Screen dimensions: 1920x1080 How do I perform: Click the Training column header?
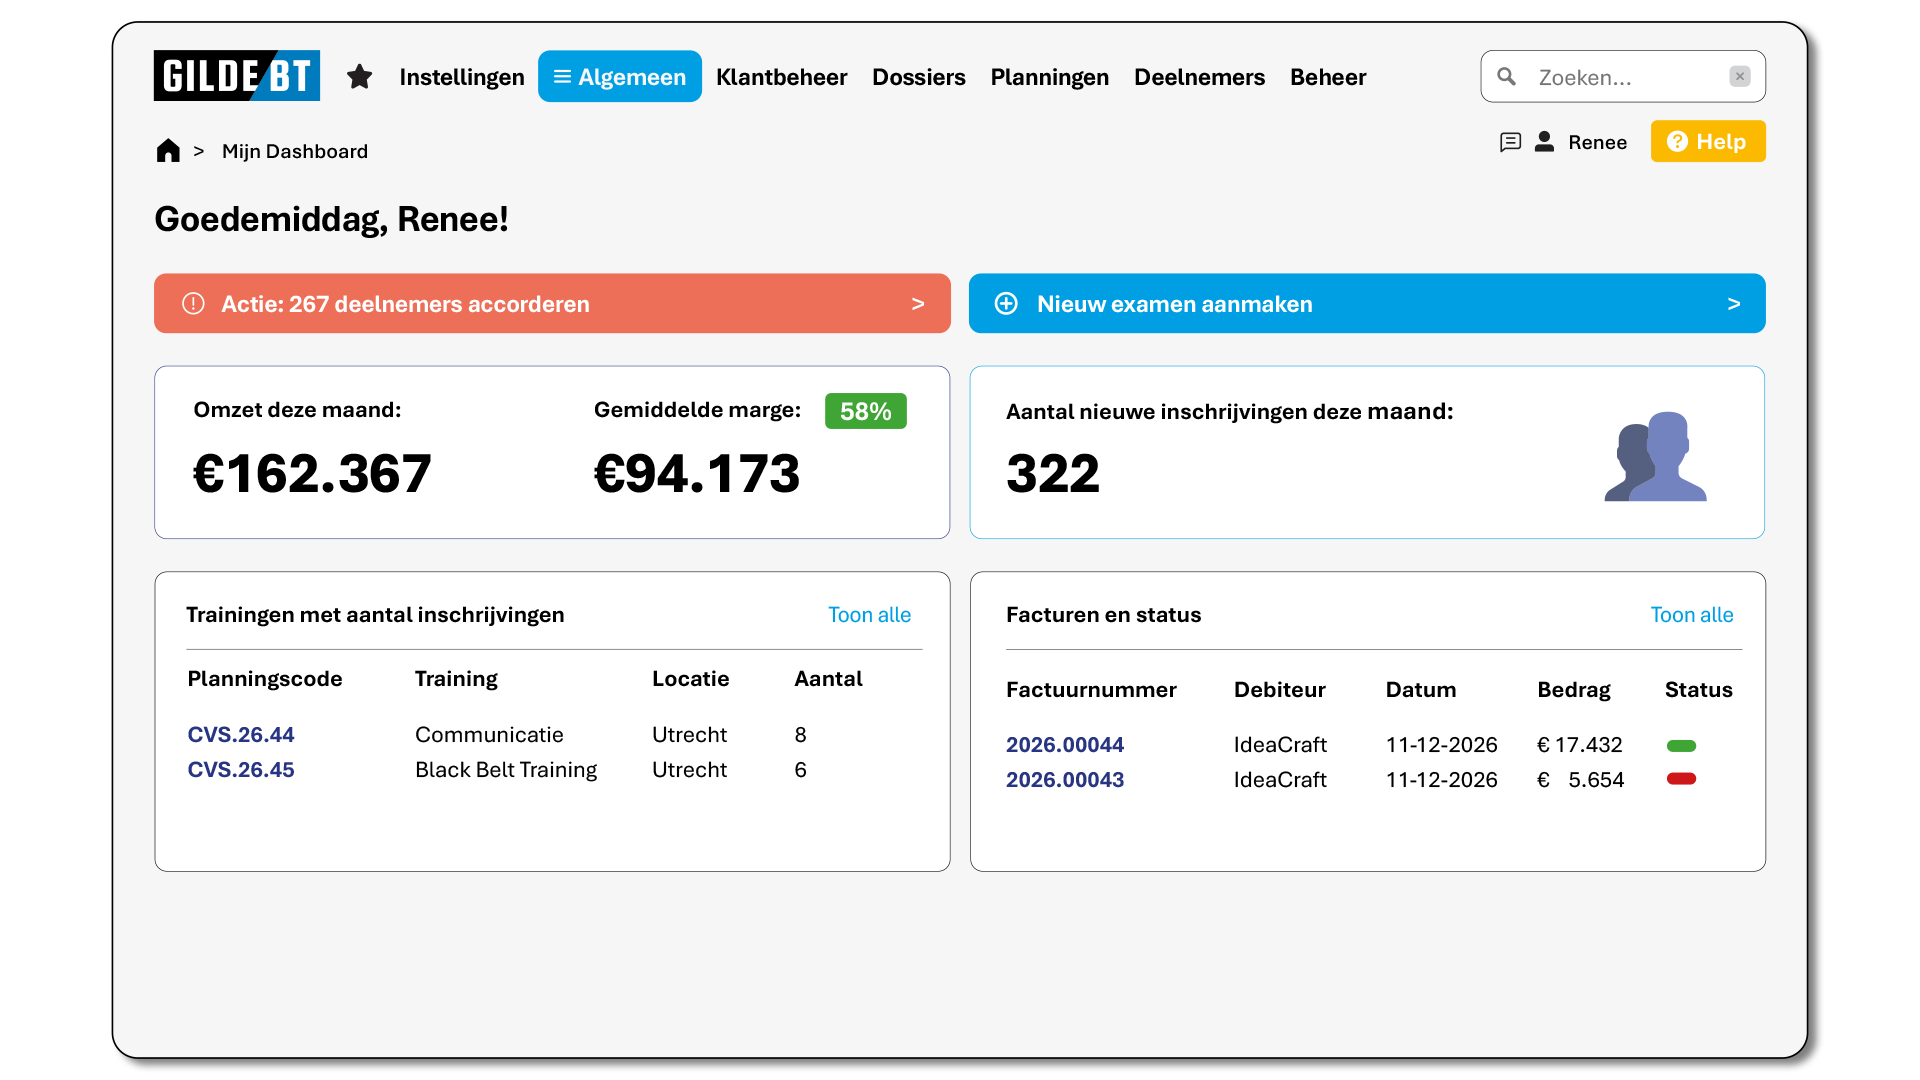(456, 679)
